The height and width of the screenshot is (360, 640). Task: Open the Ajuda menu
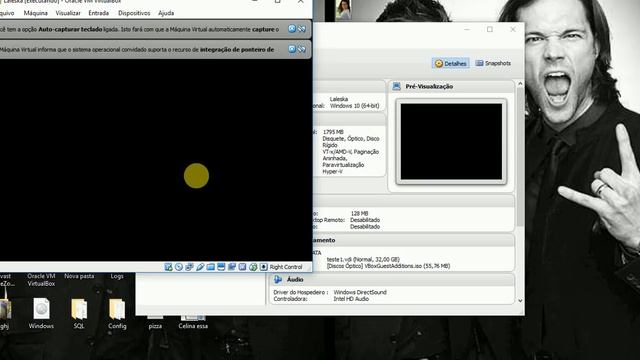166,13
